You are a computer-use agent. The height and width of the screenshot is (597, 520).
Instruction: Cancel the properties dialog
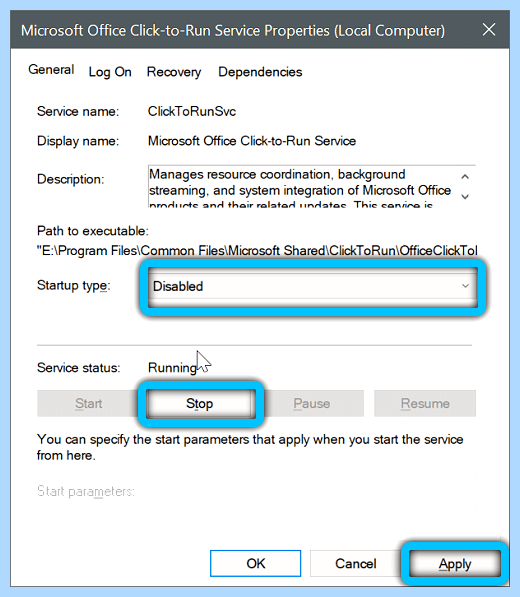coord(356,563)
